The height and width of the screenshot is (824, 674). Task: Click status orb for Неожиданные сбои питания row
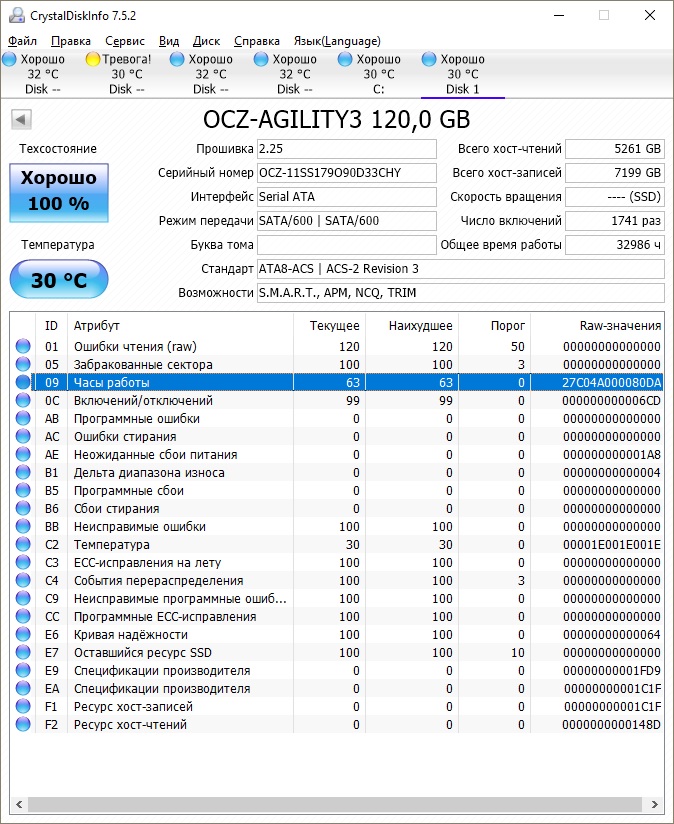pos(23,454)
